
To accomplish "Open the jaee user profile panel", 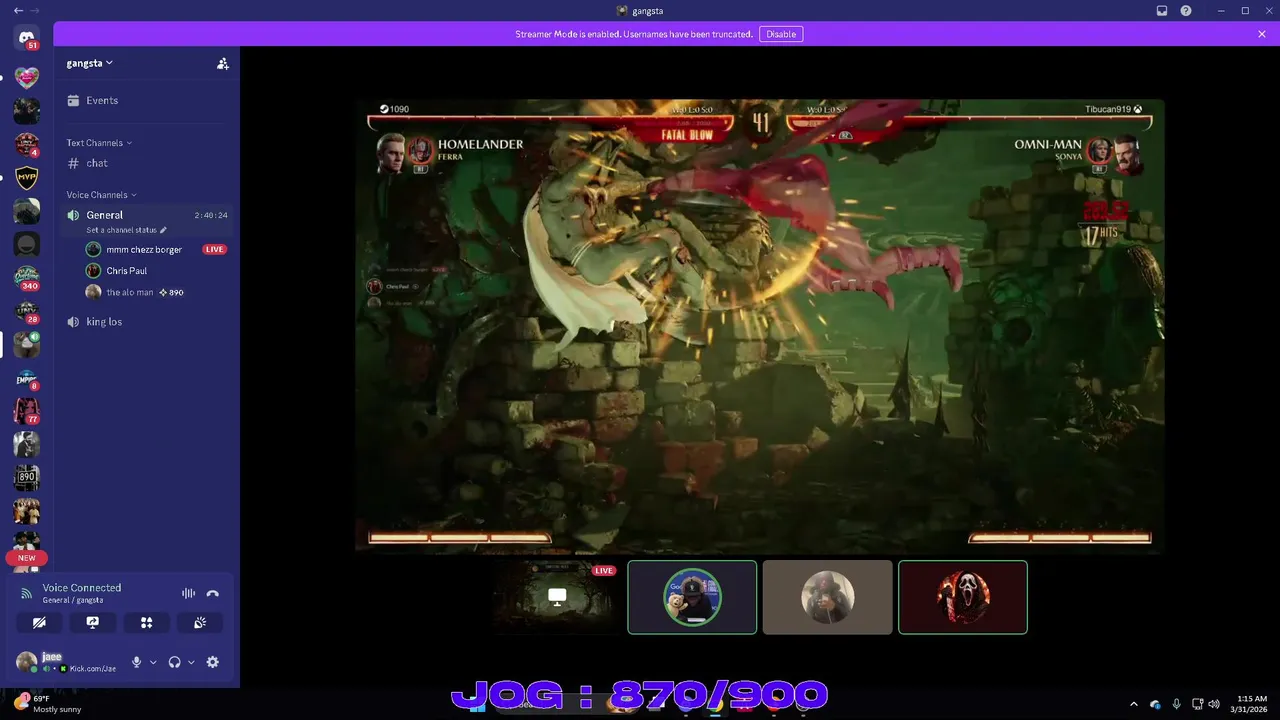I will (66, 662).
